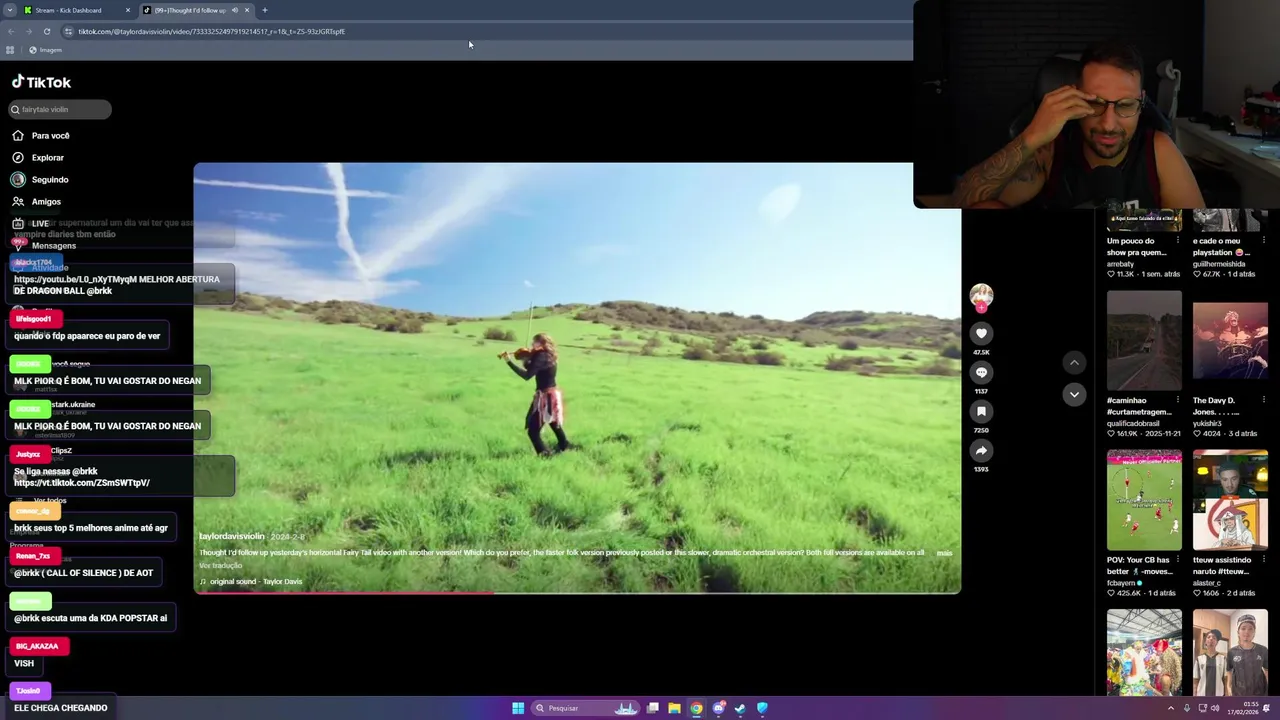
Task: Open Explorar page
Action: point(48,157)
